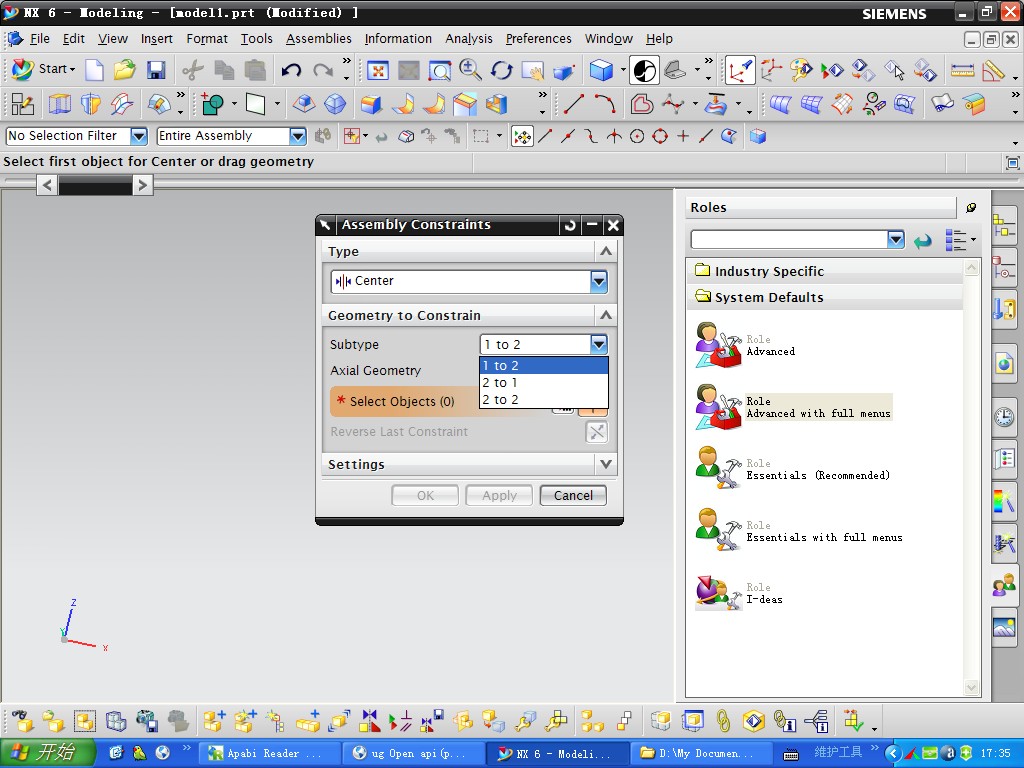Screen dimensions: 1024x768
Task: Open the Roles tab in resource bar
Action: pos(1004,585)
